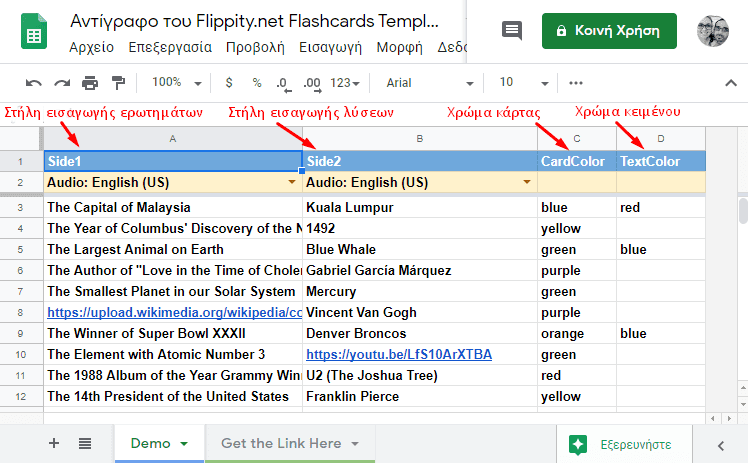Screen dimensions: 748x463
Task: Select row 12 header
Action: point(21,396)
